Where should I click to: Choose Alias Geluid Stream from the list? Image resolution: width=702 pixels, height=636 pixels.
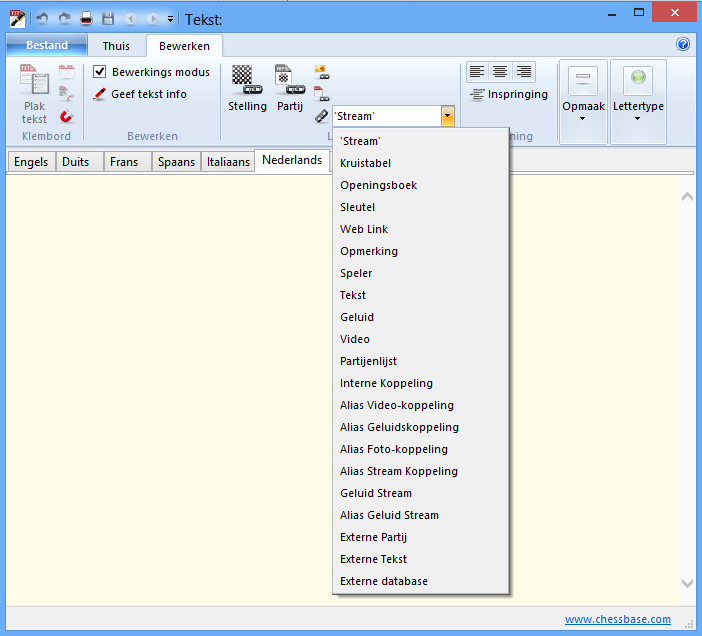point(421,515)
